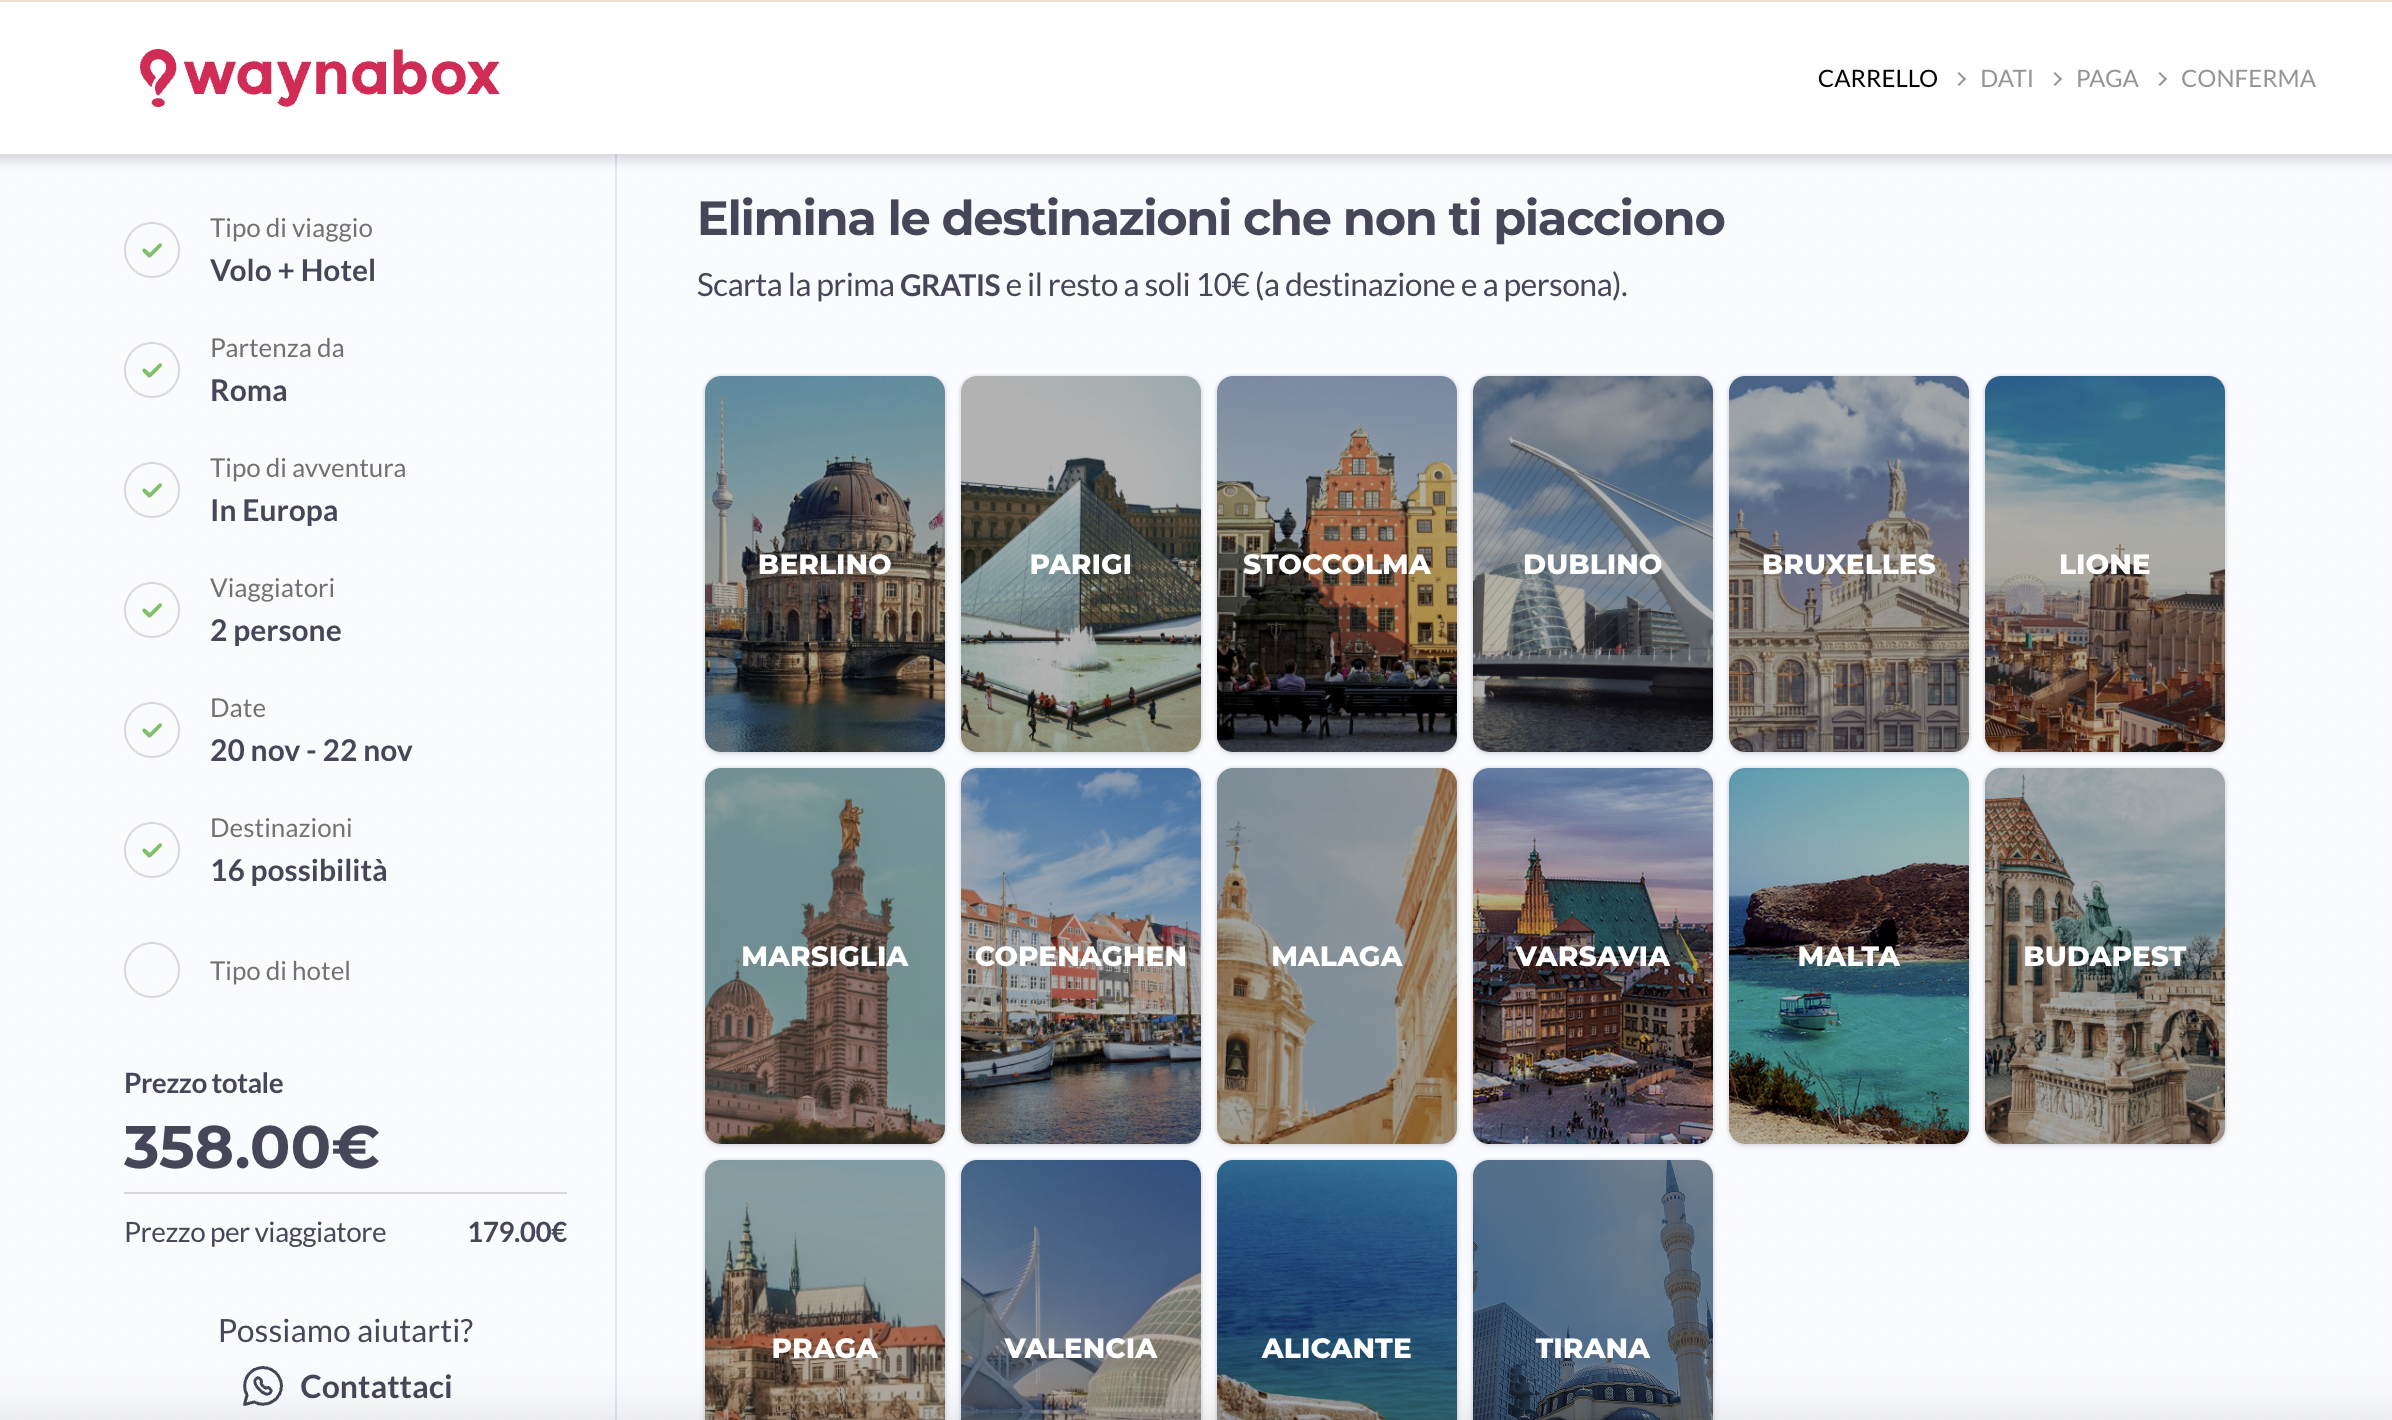Go to the CARRELLO step
The image size is (2392, 1420).
tap(1877, 78)
